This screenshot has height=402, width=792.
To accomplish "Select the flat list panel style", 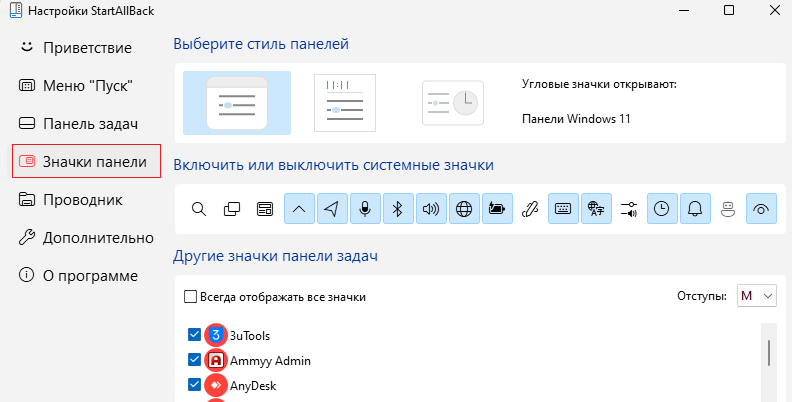I will pos(345,103).
